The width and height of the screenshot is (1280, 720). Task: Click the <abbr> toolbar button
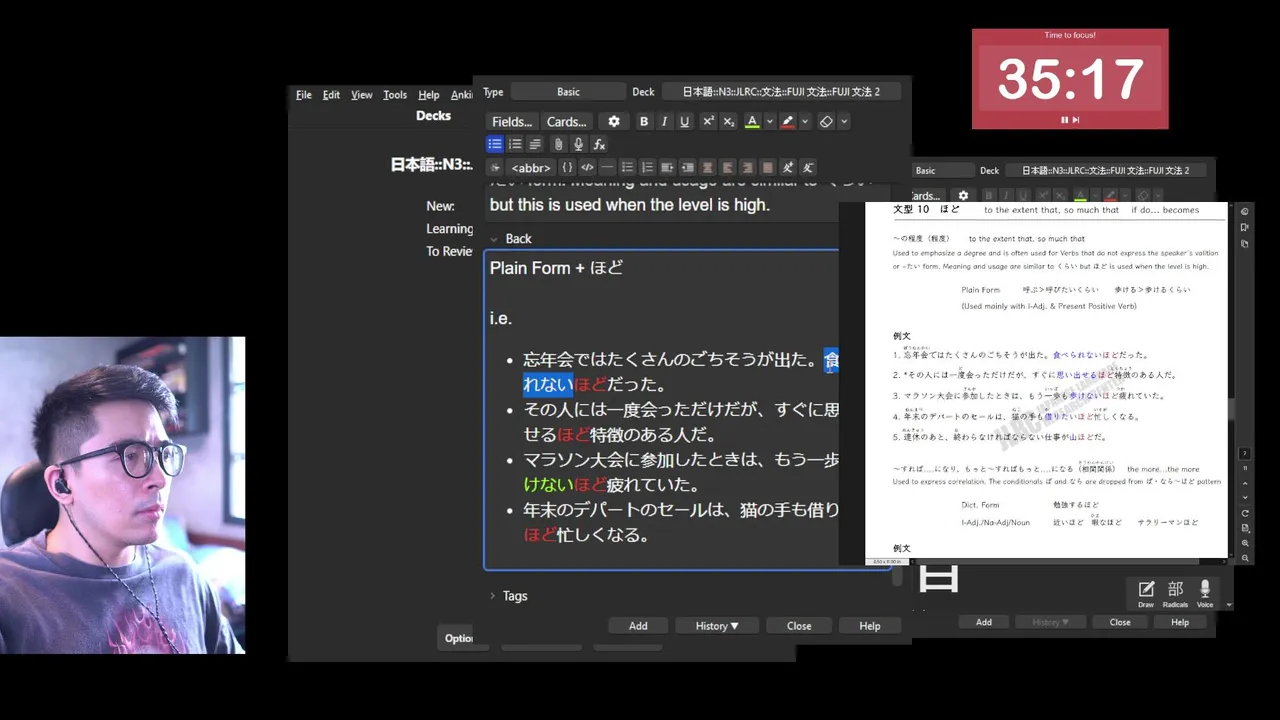(x=531, y=168)
